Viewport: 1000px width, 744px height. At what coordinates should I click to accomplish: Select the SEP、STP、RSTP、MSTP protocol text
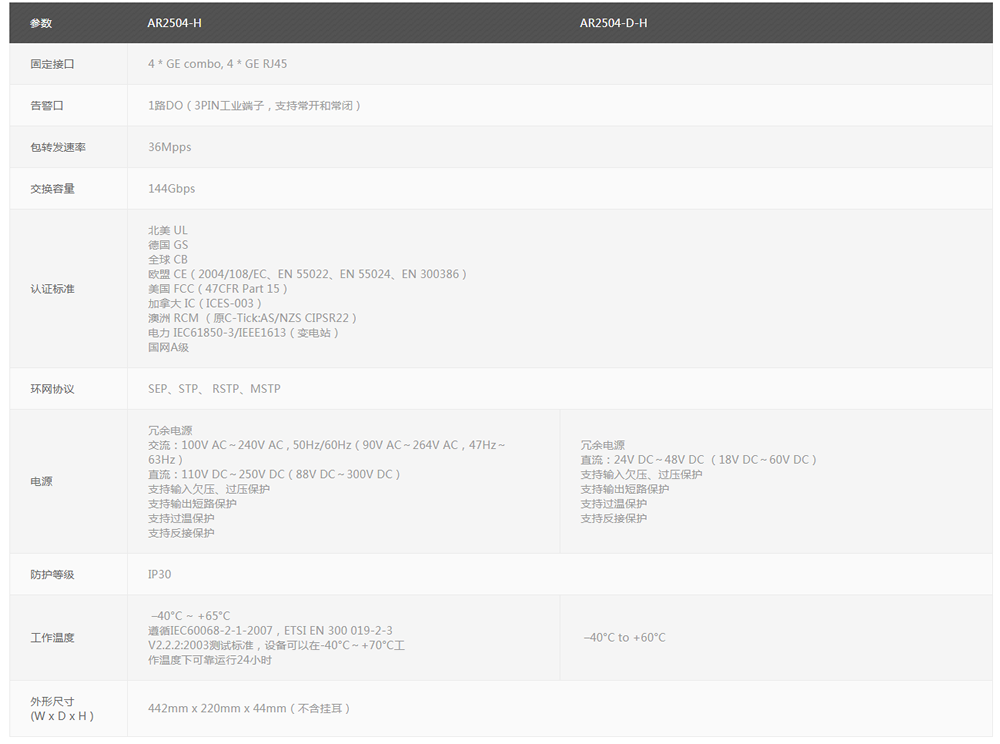(214, 388)
